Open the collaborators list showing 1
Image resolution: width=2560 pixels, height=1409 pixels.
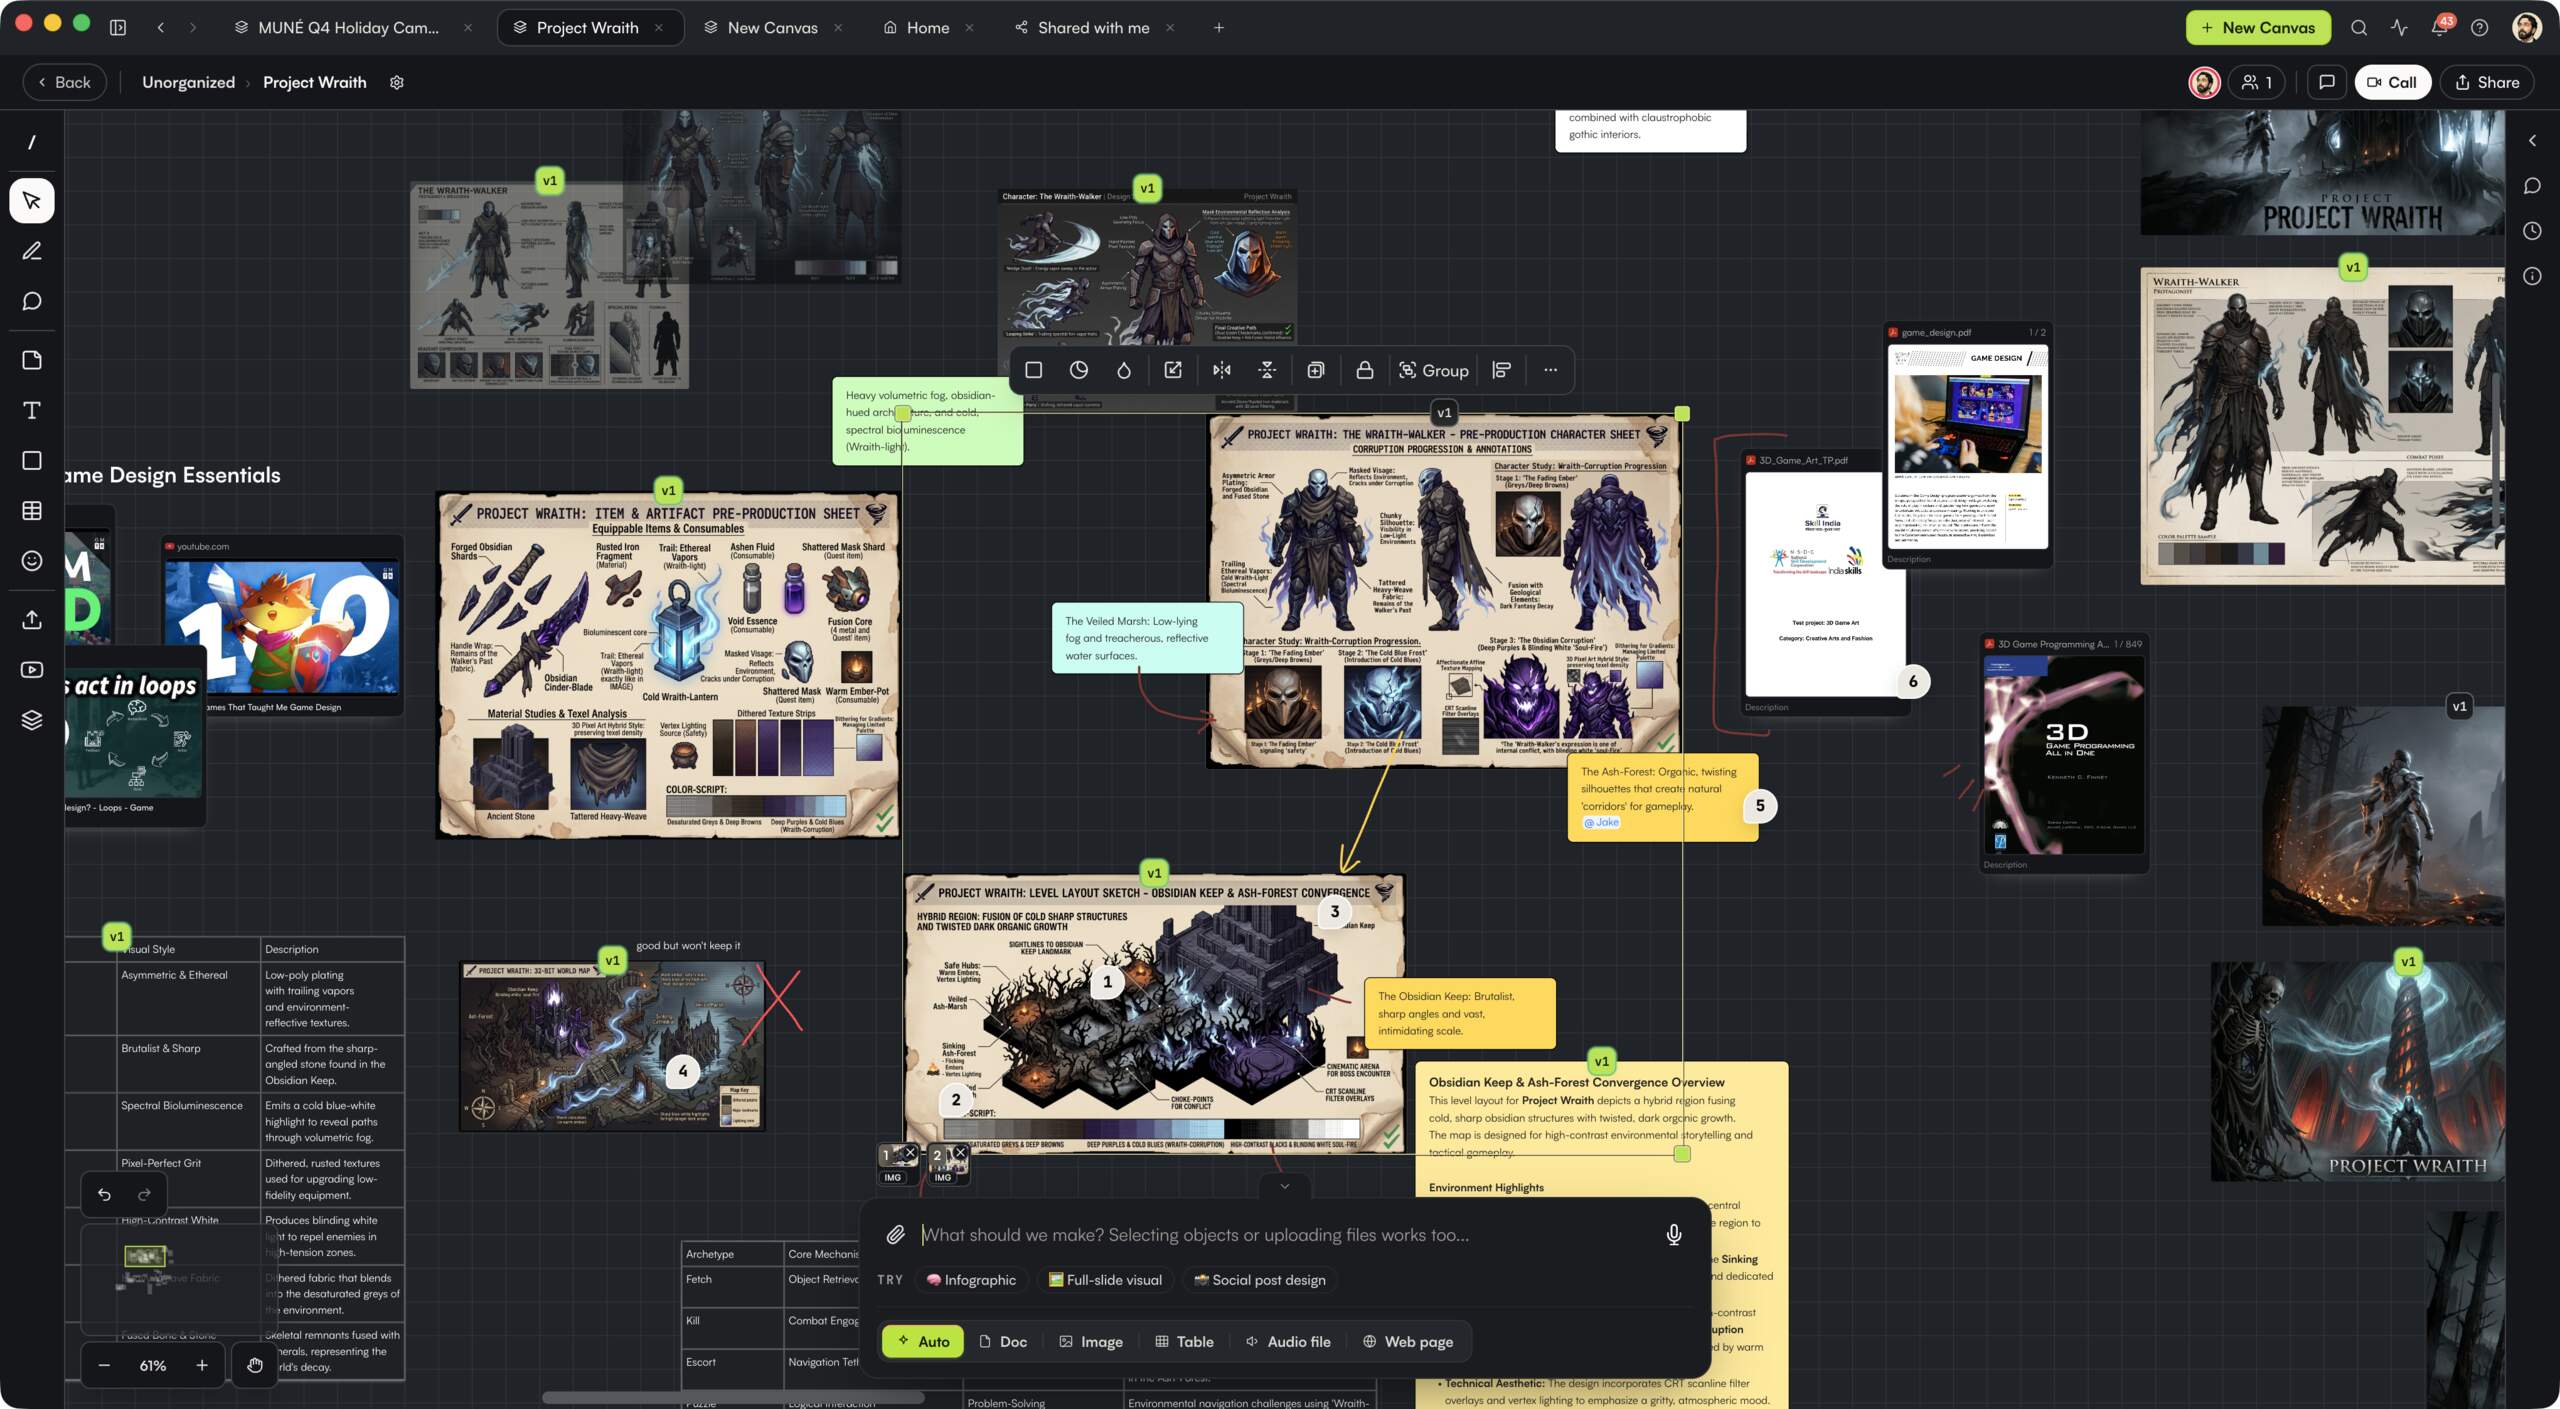2257,83
